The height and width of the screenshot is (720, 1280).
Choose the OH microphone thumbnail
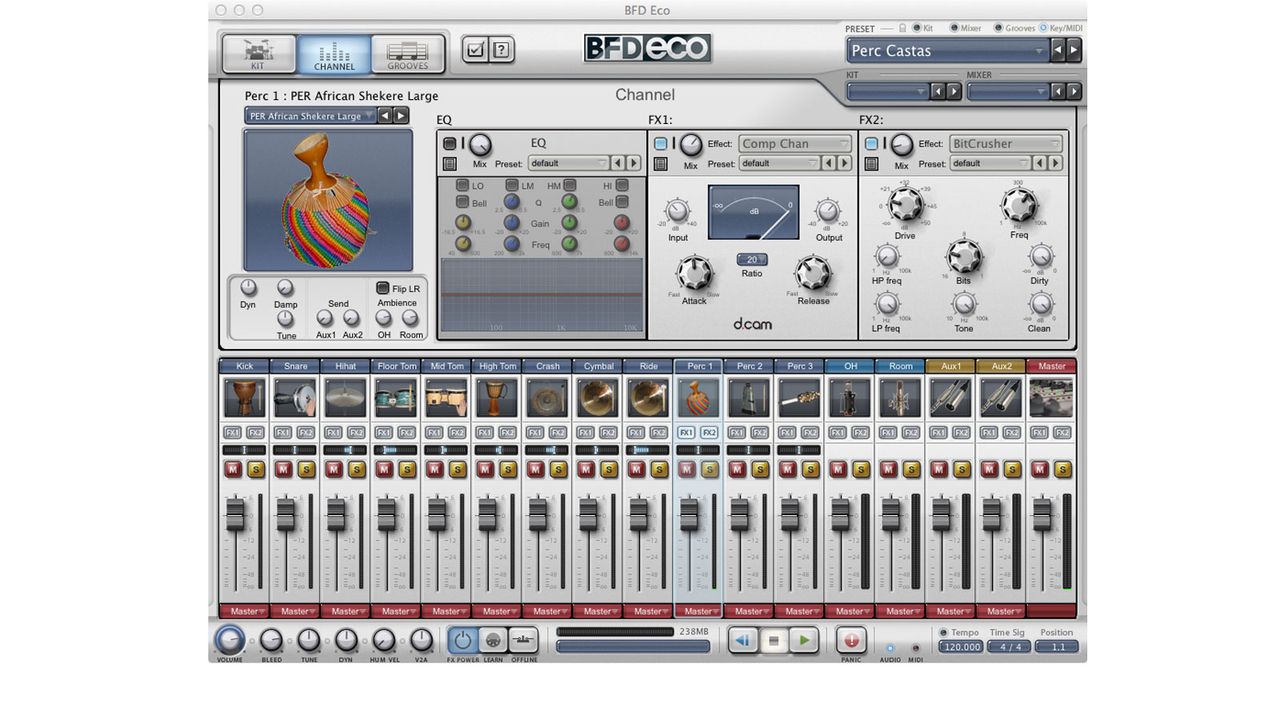click(x=850, y=398)
